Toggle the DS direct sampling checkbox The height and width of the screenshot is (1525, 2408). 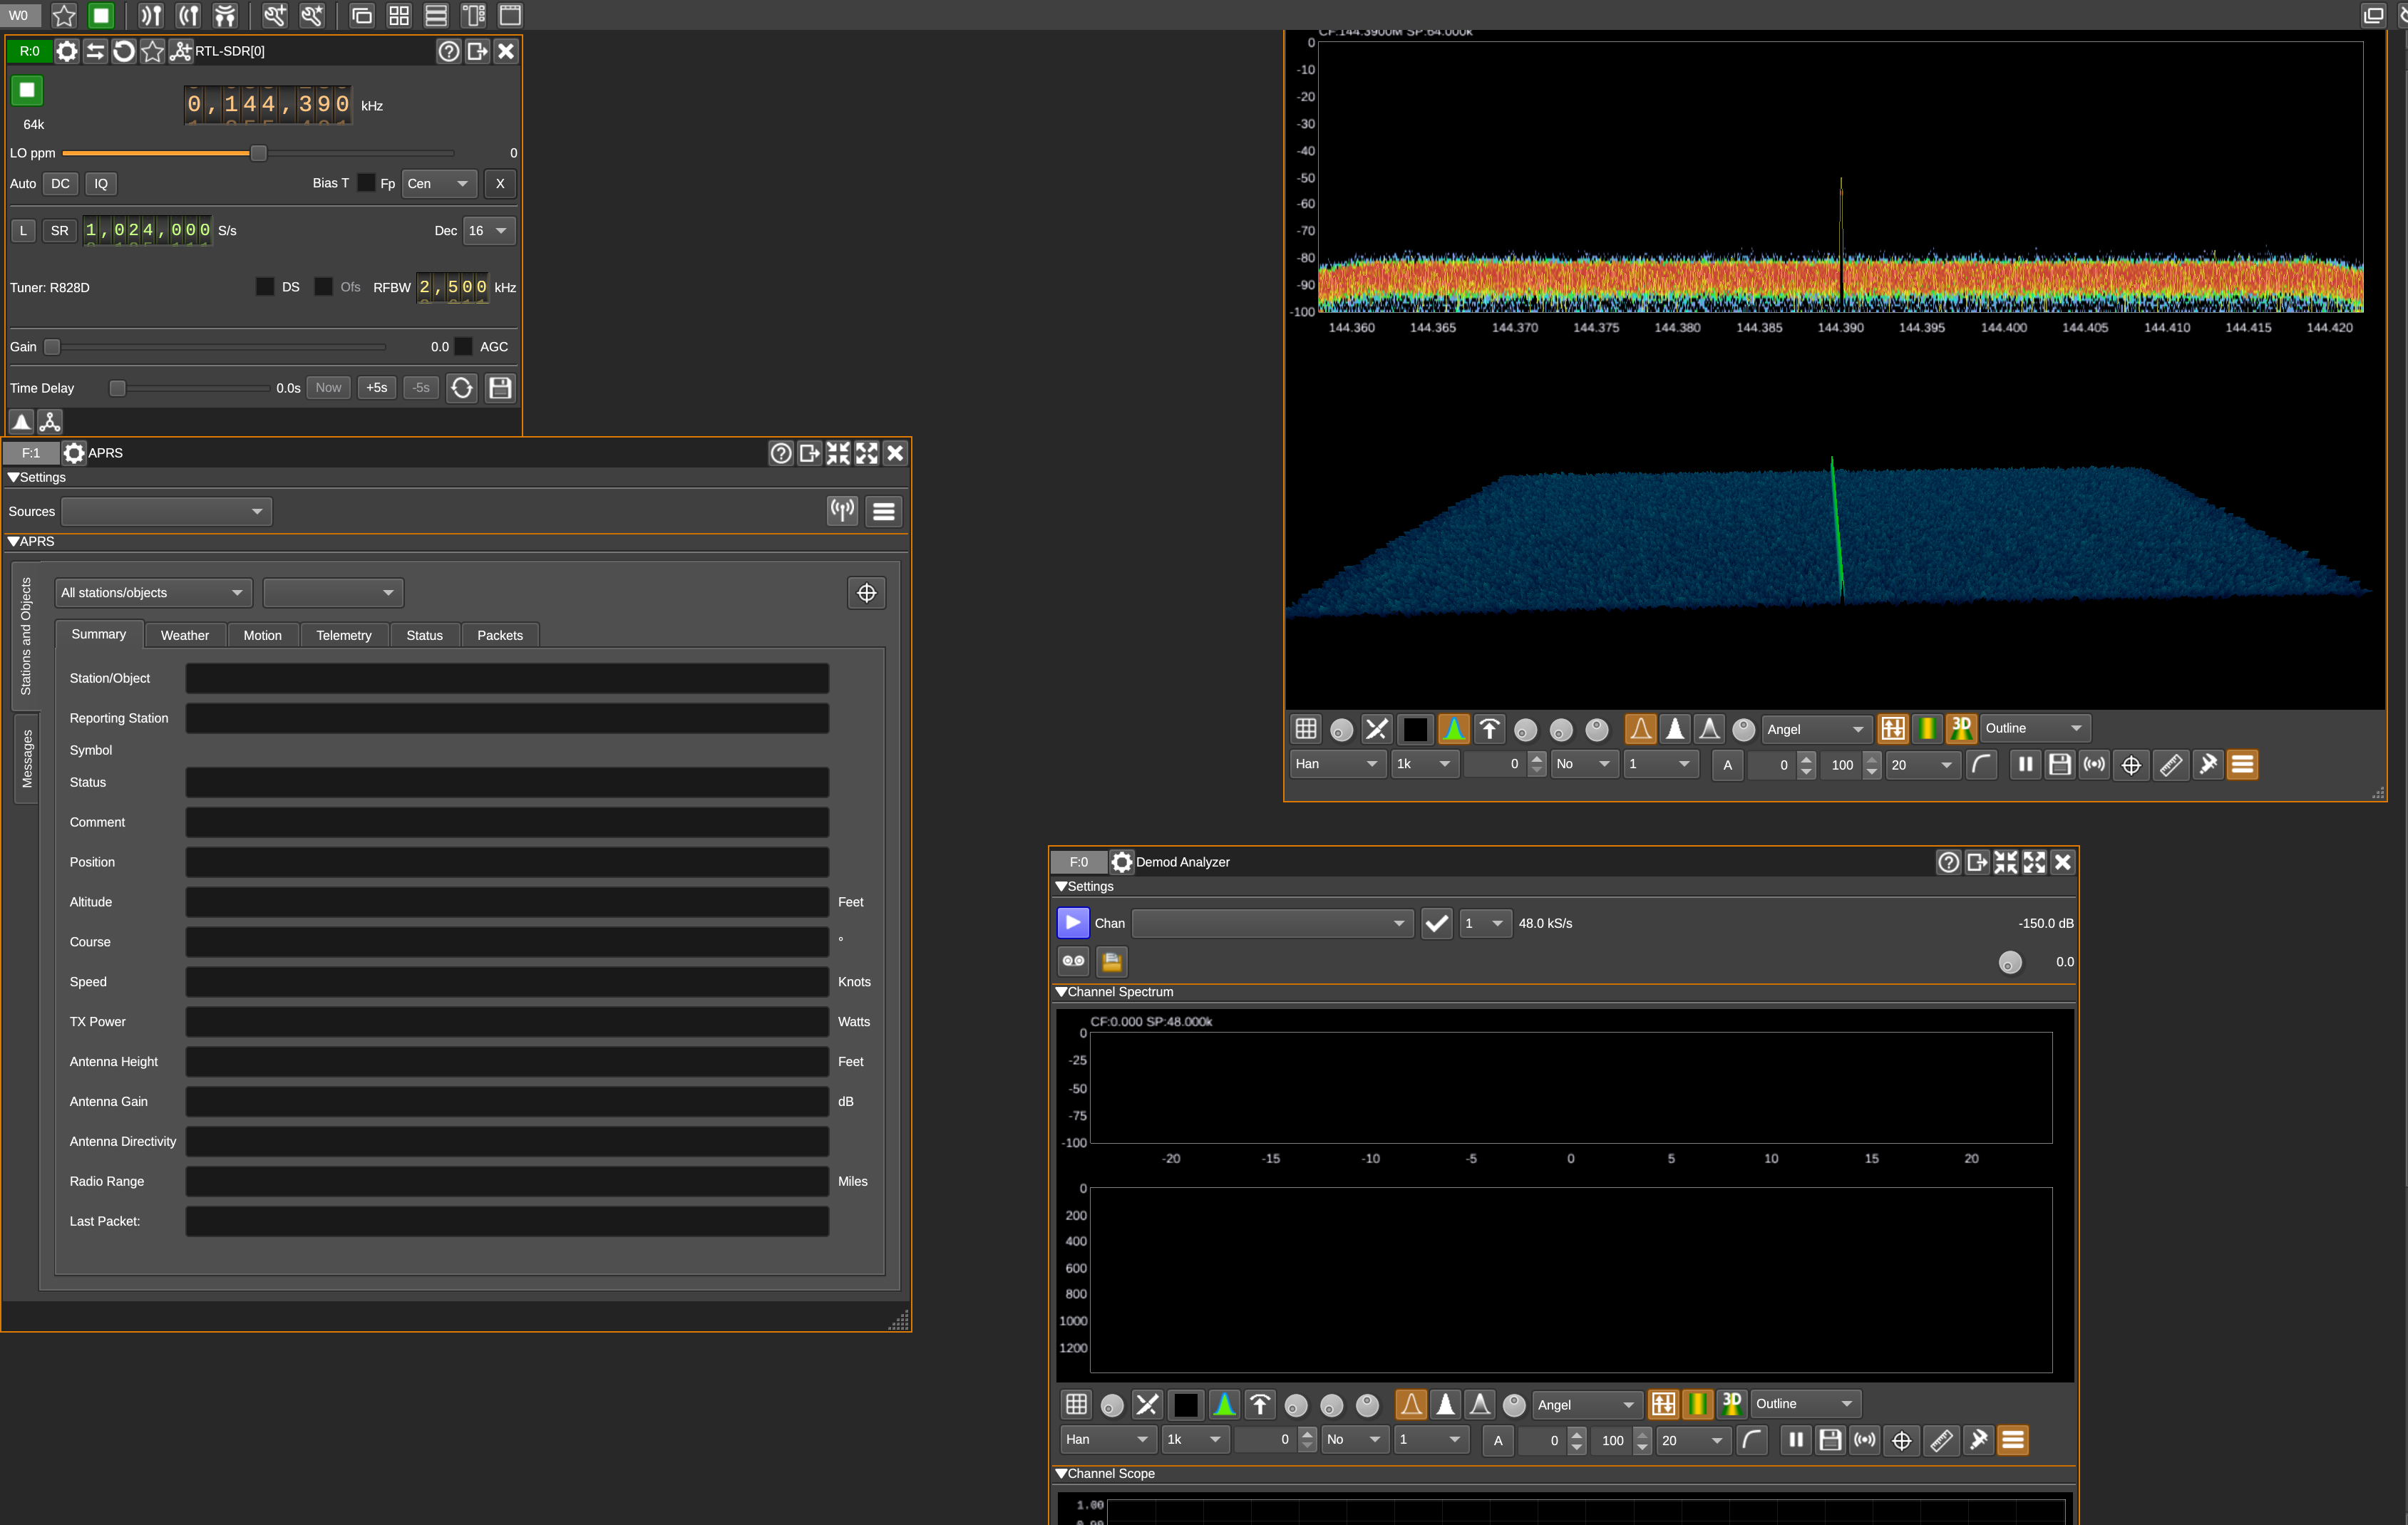265,287
